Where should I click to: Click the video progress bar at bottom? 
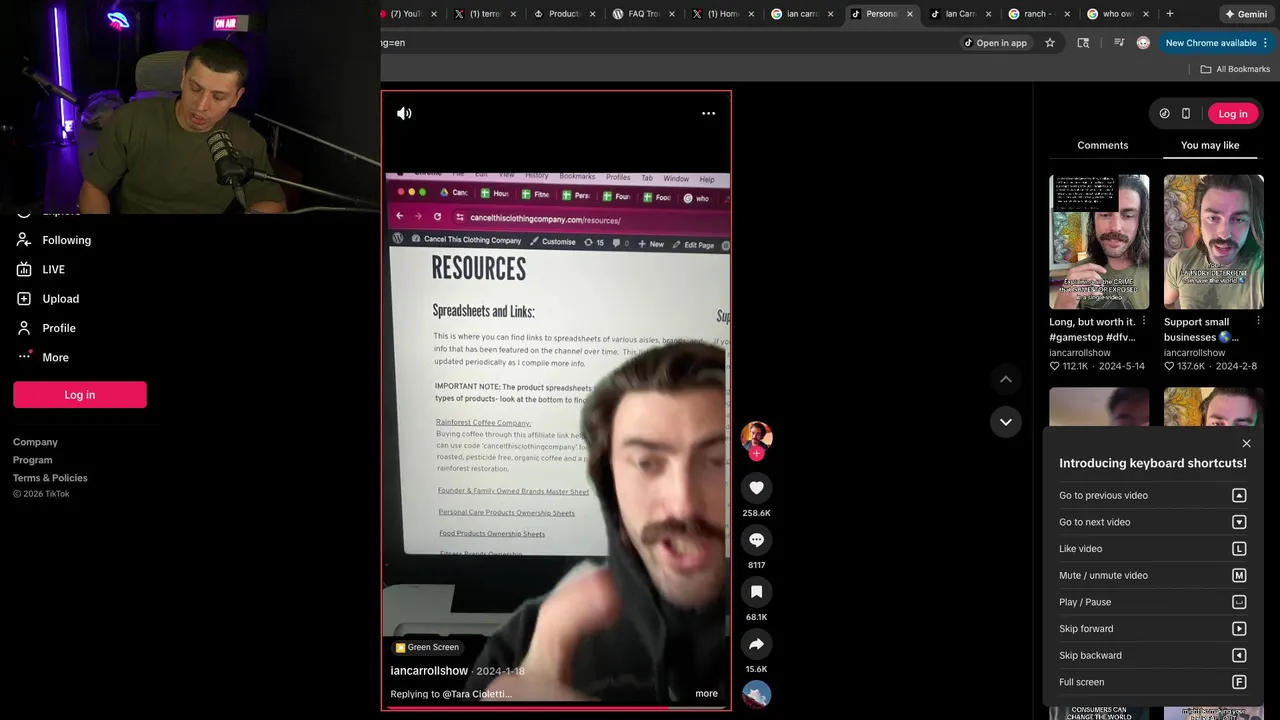[556, 708]
